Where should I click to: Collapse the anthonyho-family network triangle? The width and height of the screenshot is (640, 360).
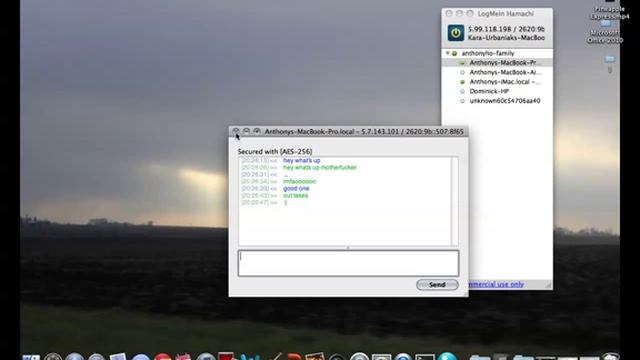tap(448, 53)
